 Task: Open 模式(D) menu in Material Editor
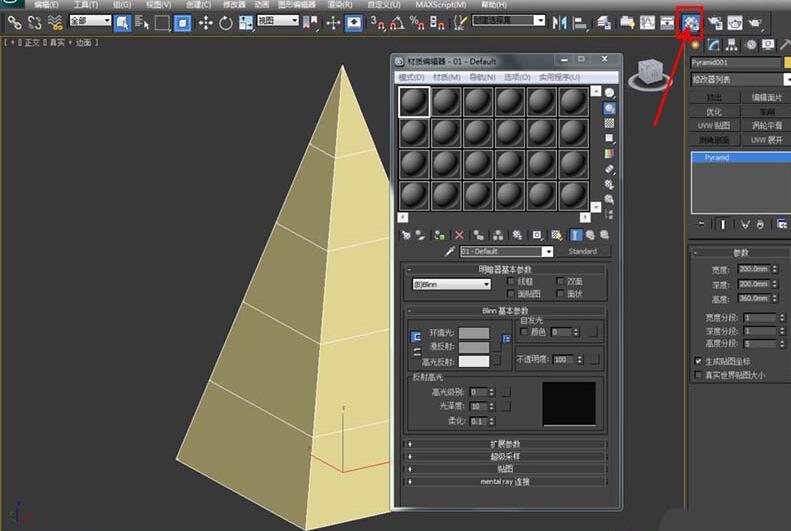(x=411, y=77)
